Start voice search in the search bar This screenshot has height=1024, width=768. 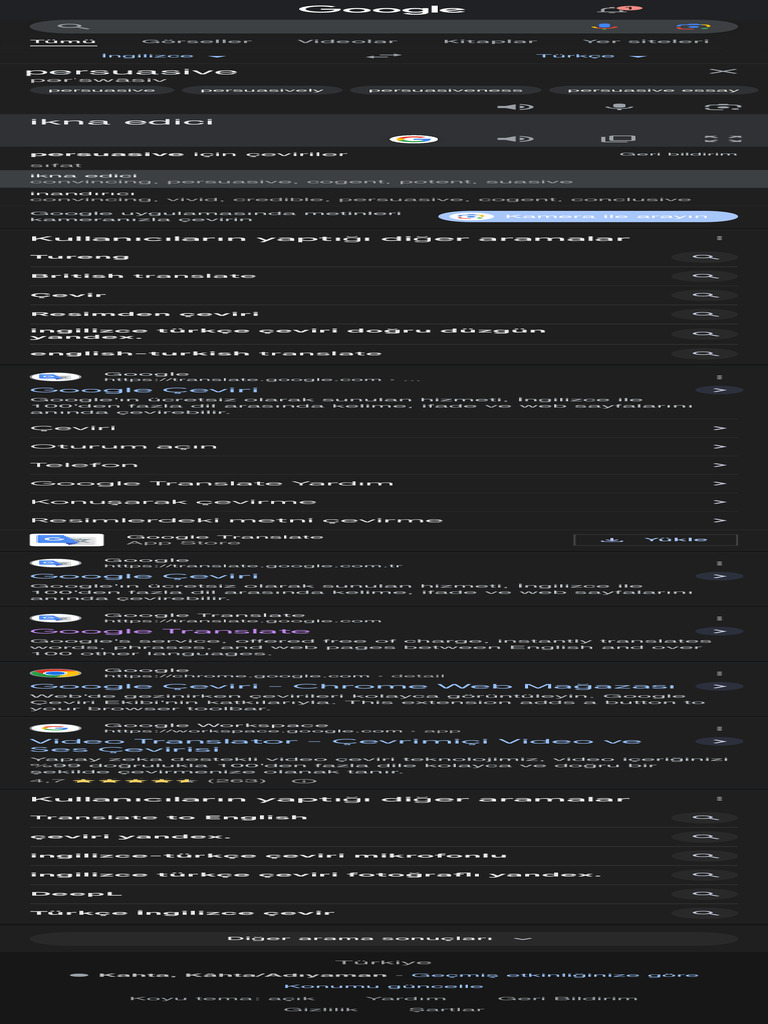pos(605,27)
